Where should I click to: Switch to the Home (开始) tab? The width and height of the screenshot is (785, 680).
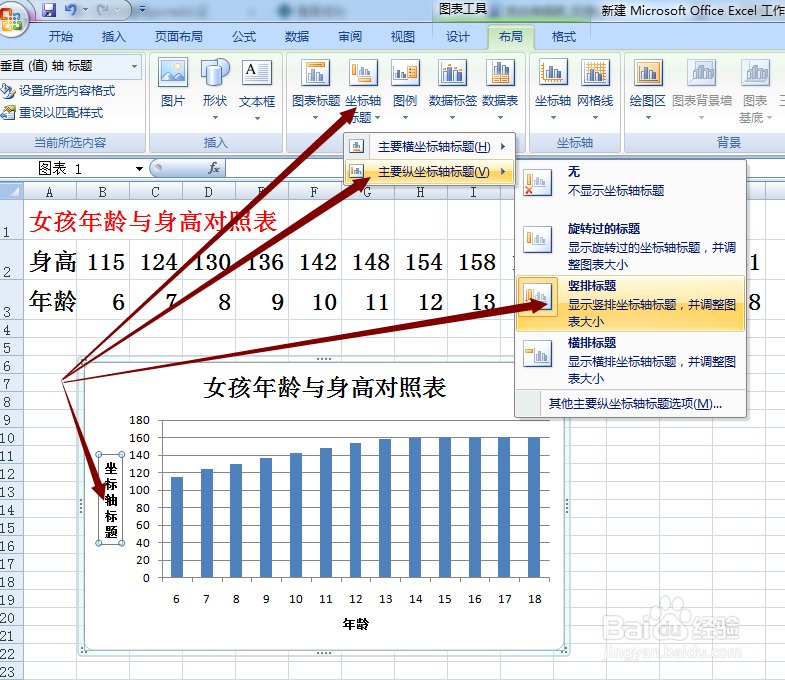click(x=61, y=37)
